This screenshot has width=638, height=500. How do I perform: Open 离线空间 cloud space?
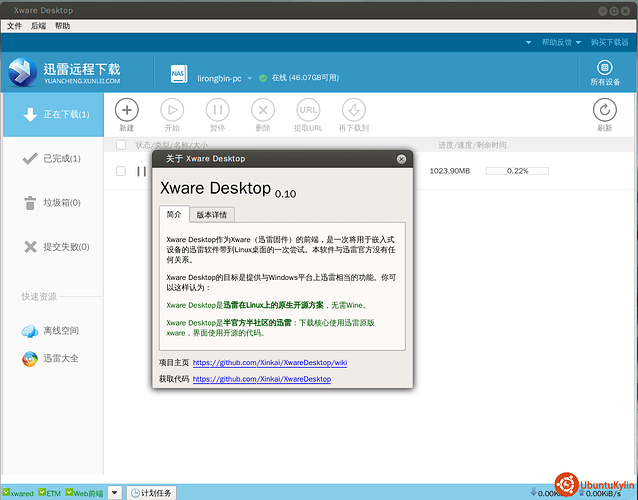(x=50, y=331)
